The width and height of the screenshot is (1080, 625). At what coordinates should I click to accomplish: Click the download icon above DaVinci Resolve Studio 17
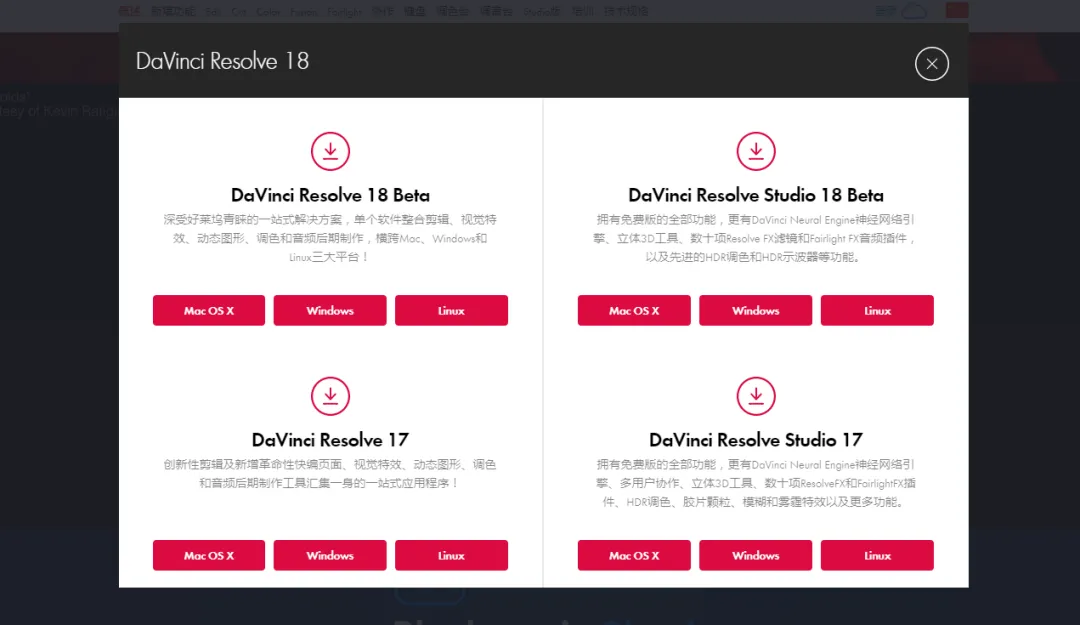[756, 396]
